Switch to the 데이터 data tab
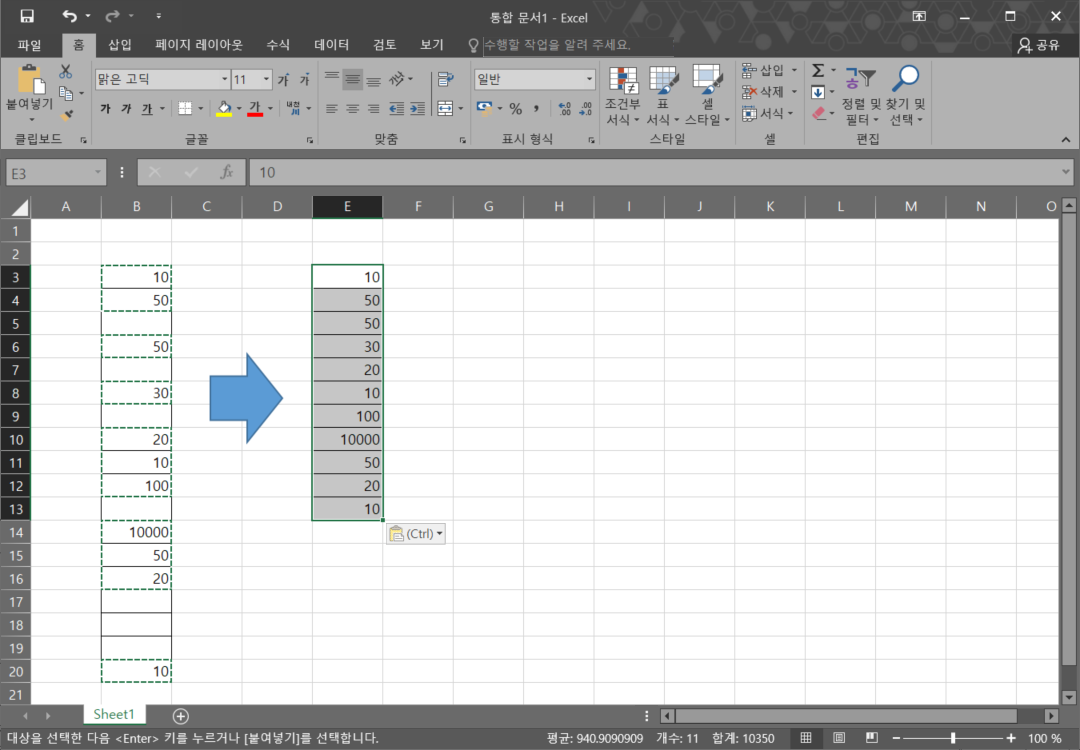 point(331,45)
